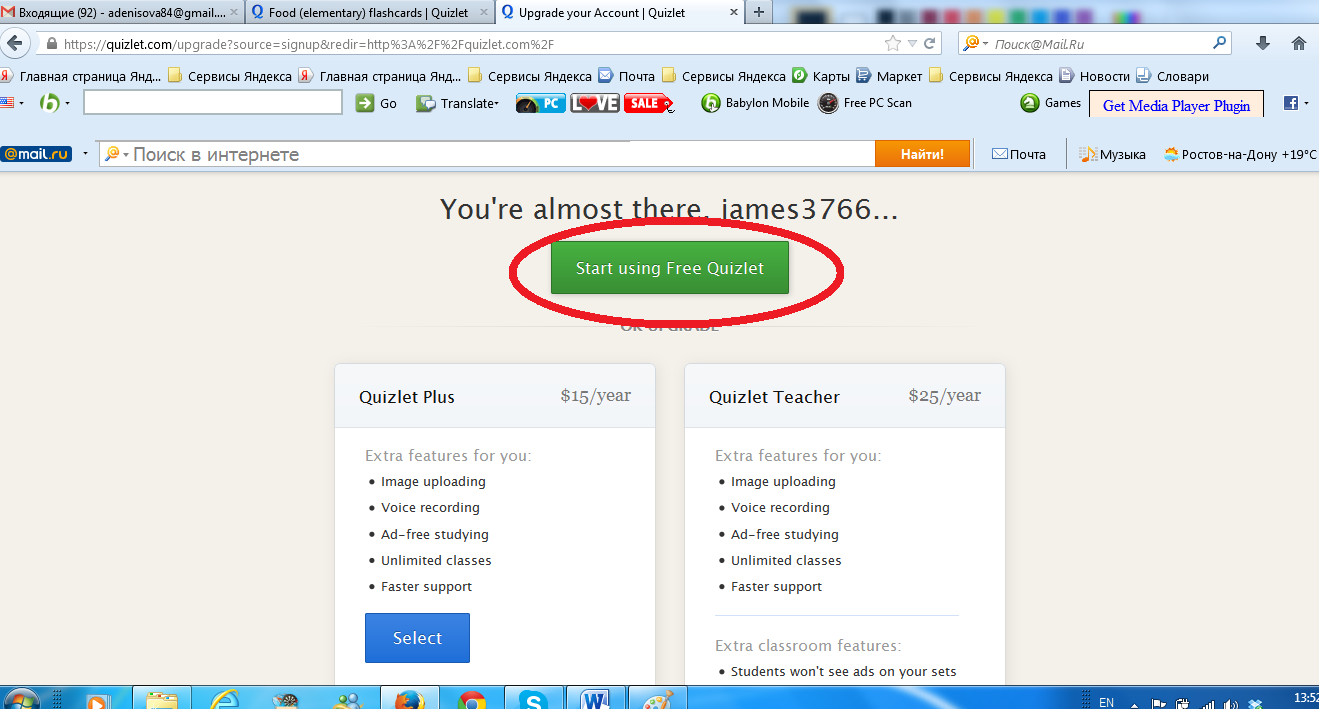Bookmark page with the star icon
This screenshot has height=709, width=1319.
coord(893,44)
